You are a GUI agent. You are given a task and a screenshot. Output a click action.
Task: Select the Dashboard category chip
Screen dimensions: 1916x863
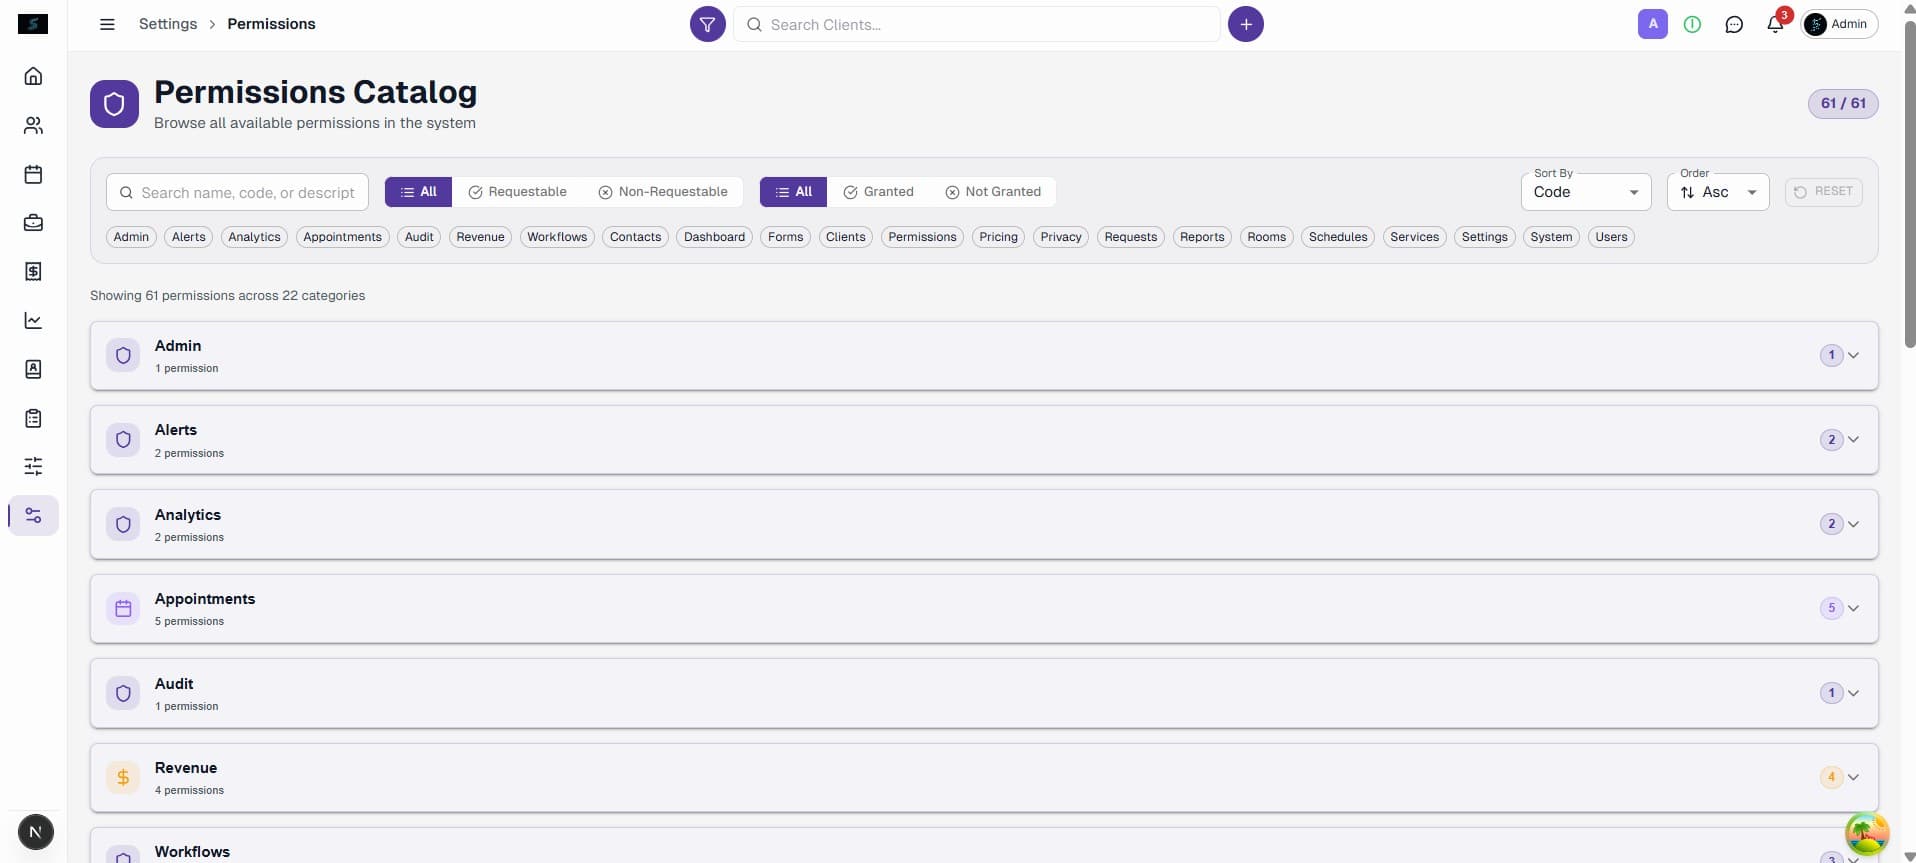coord(714,237)
